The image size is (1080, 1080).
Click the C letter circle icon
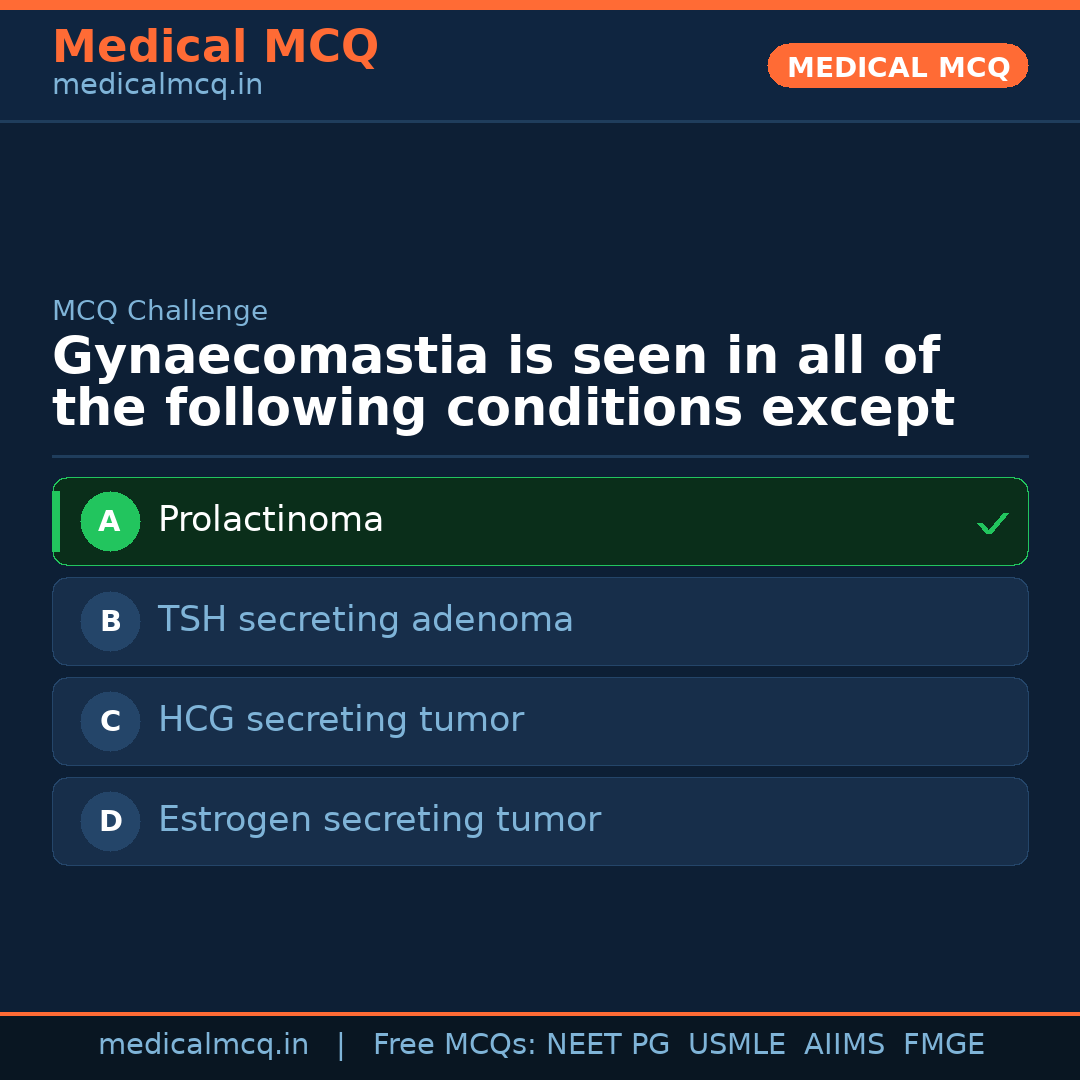point(110,721)
